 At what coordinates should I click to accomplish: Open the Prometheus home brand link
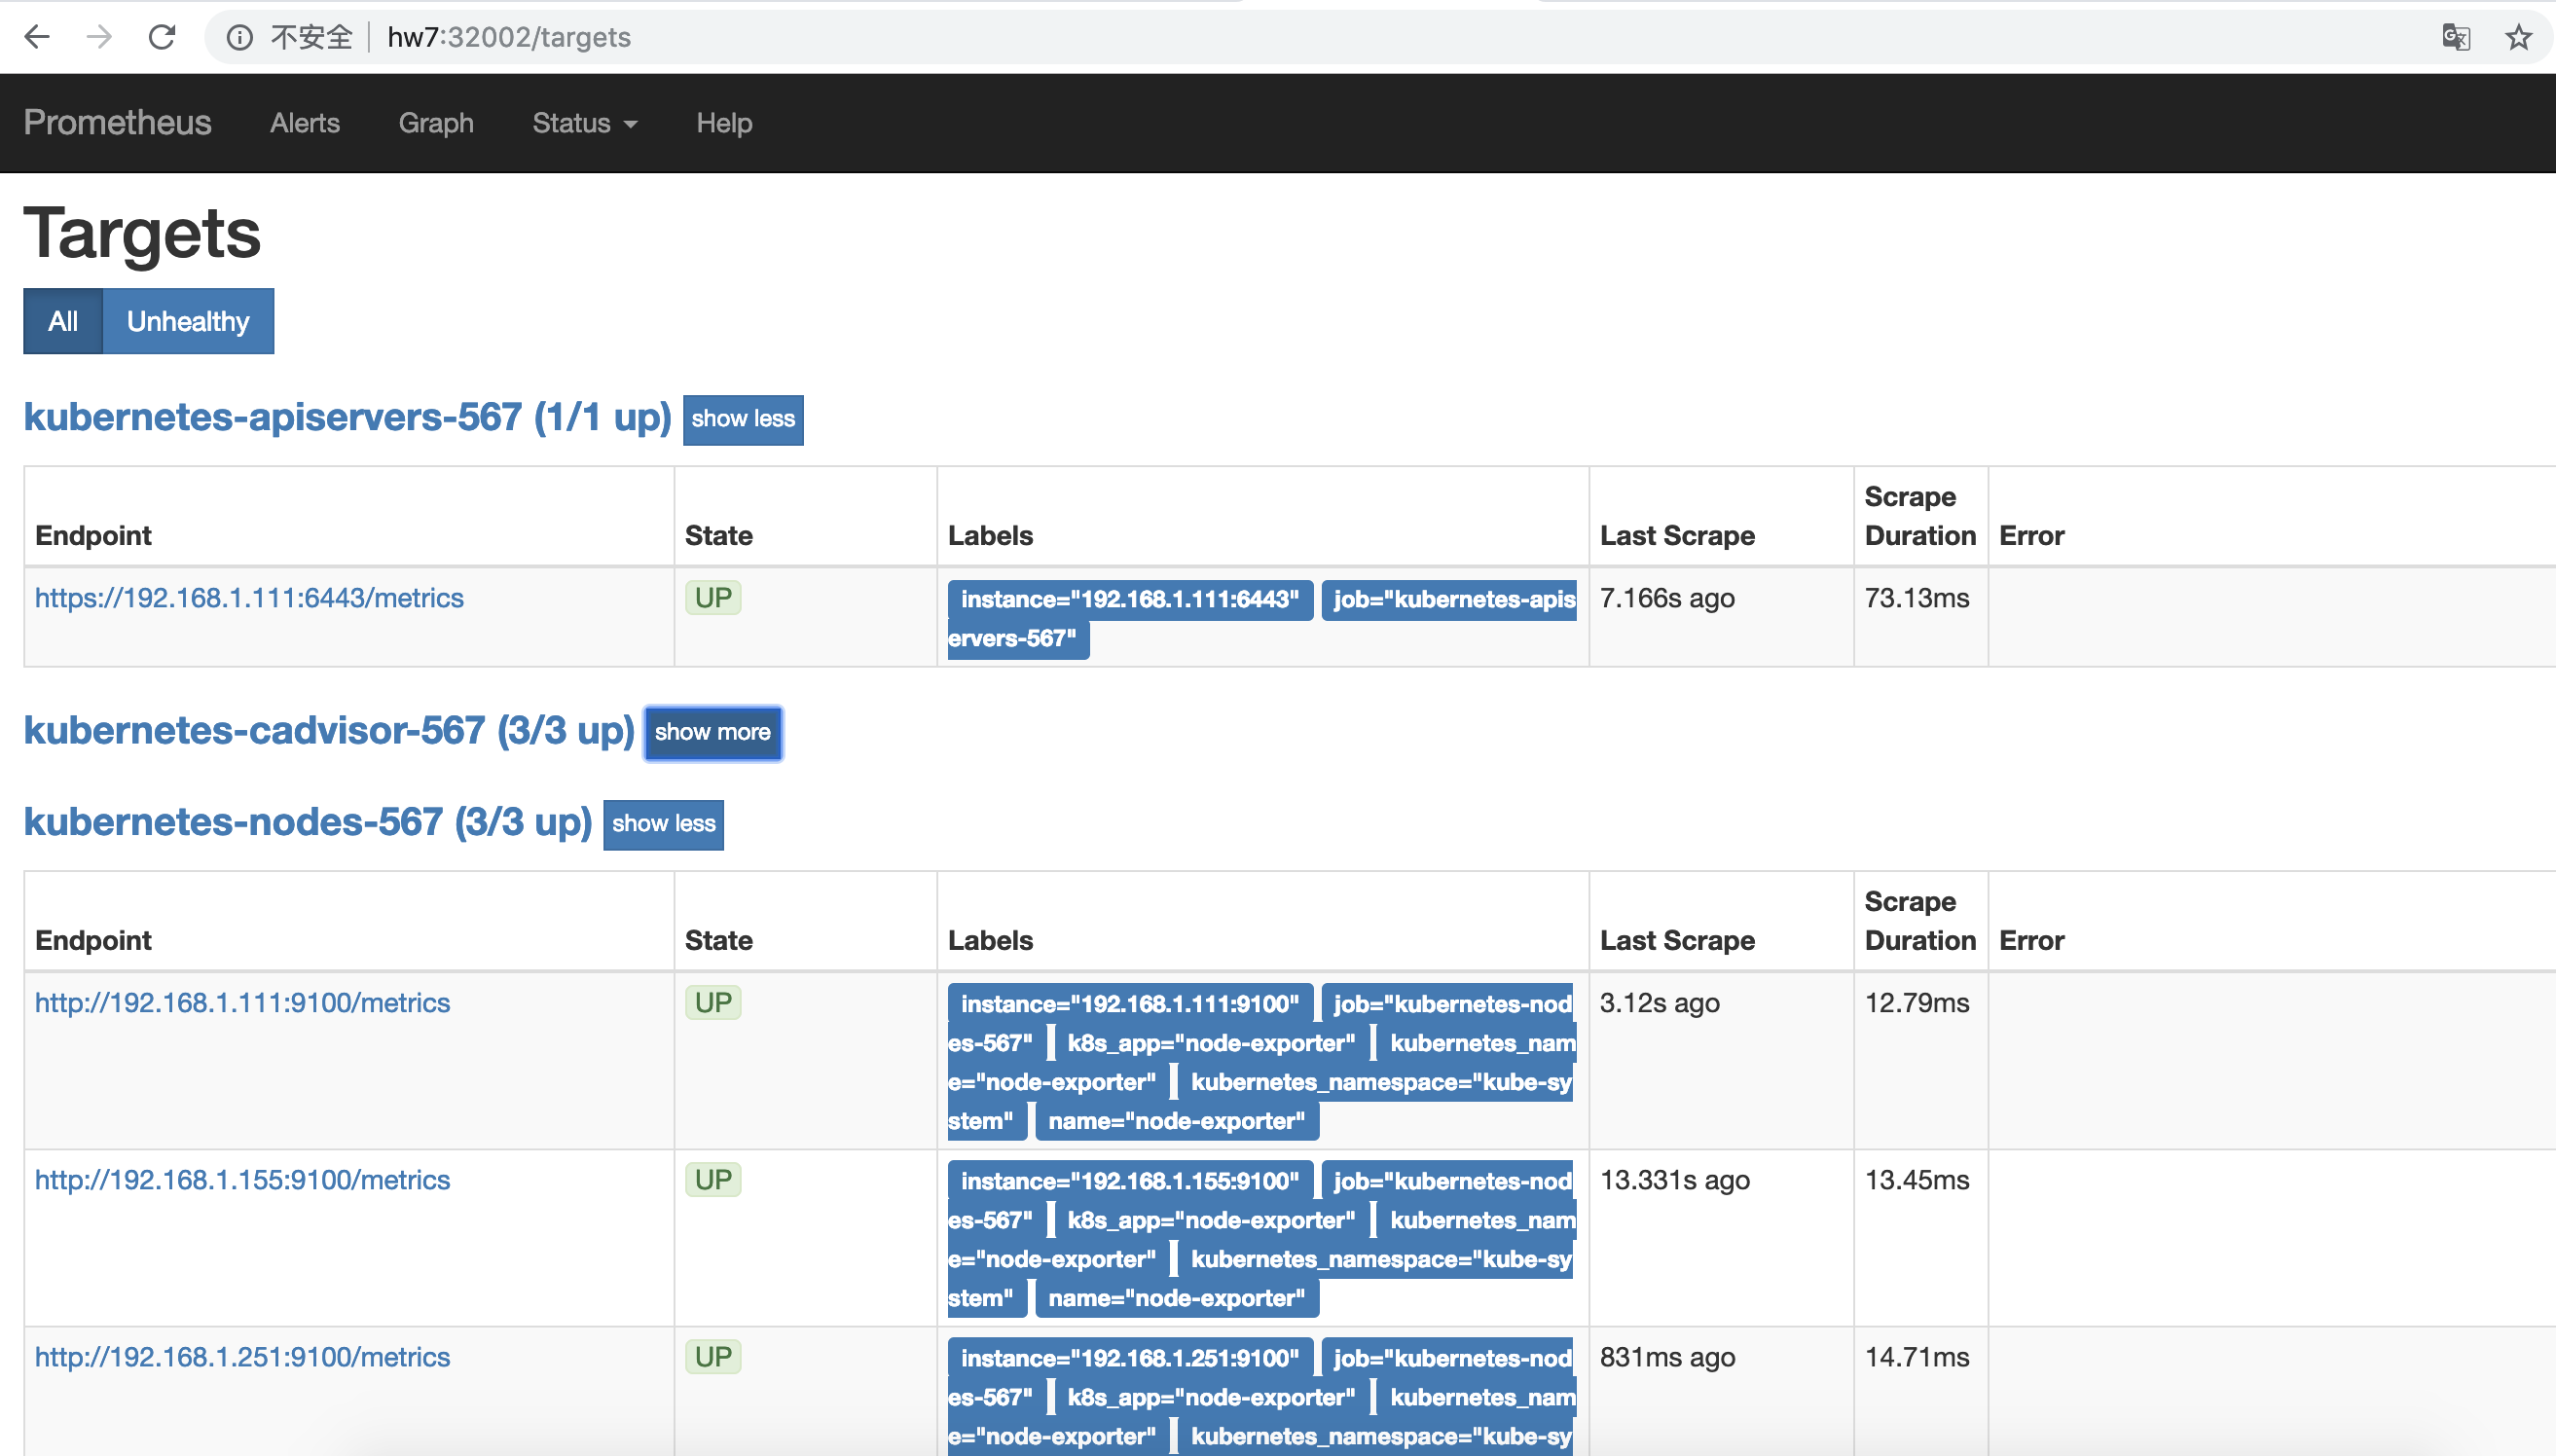click(117, 122)
